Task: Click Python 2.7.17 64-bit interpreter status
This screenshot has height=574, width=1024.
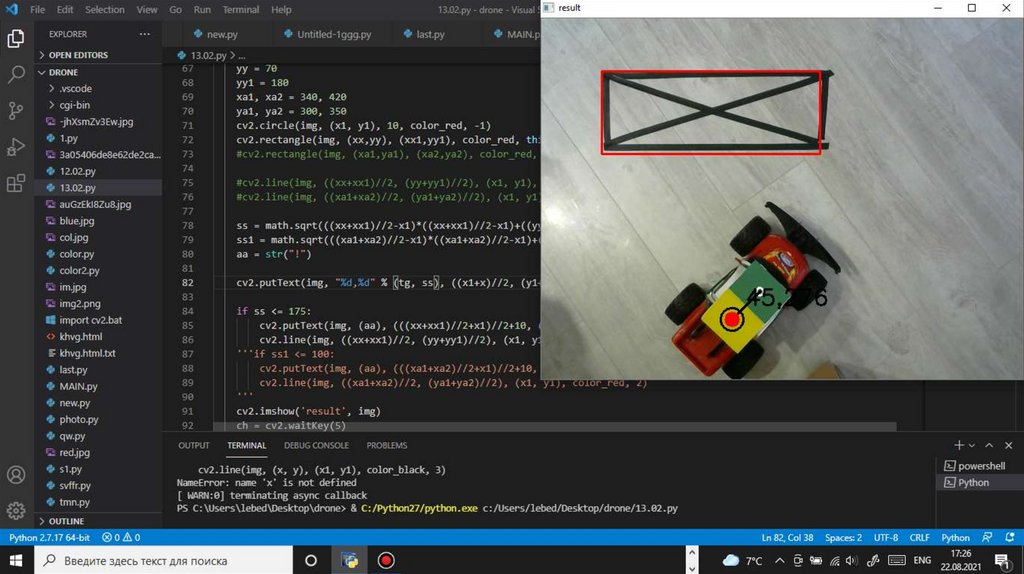Action: coord(49,537)
